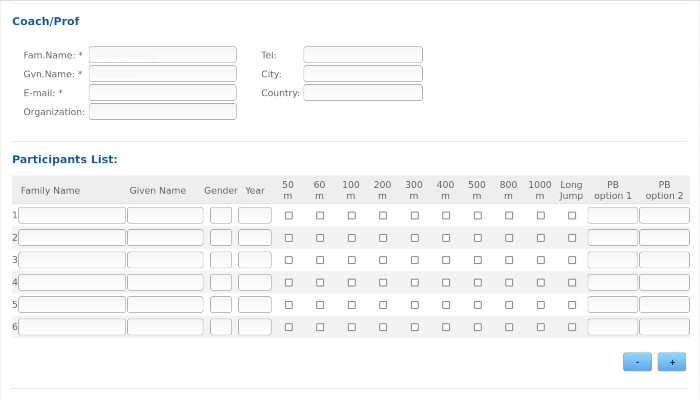Click the City text field

(x=363, y=74)
